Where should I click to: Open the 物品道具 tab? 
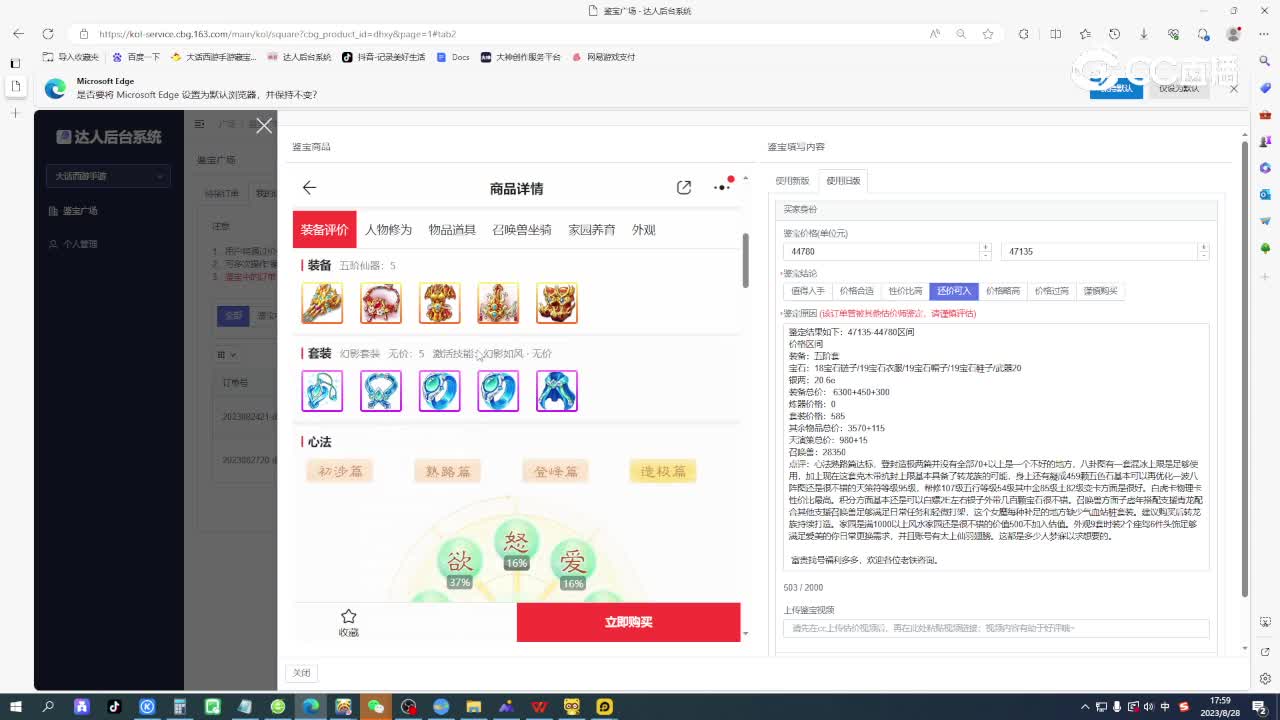pos(452,230)
